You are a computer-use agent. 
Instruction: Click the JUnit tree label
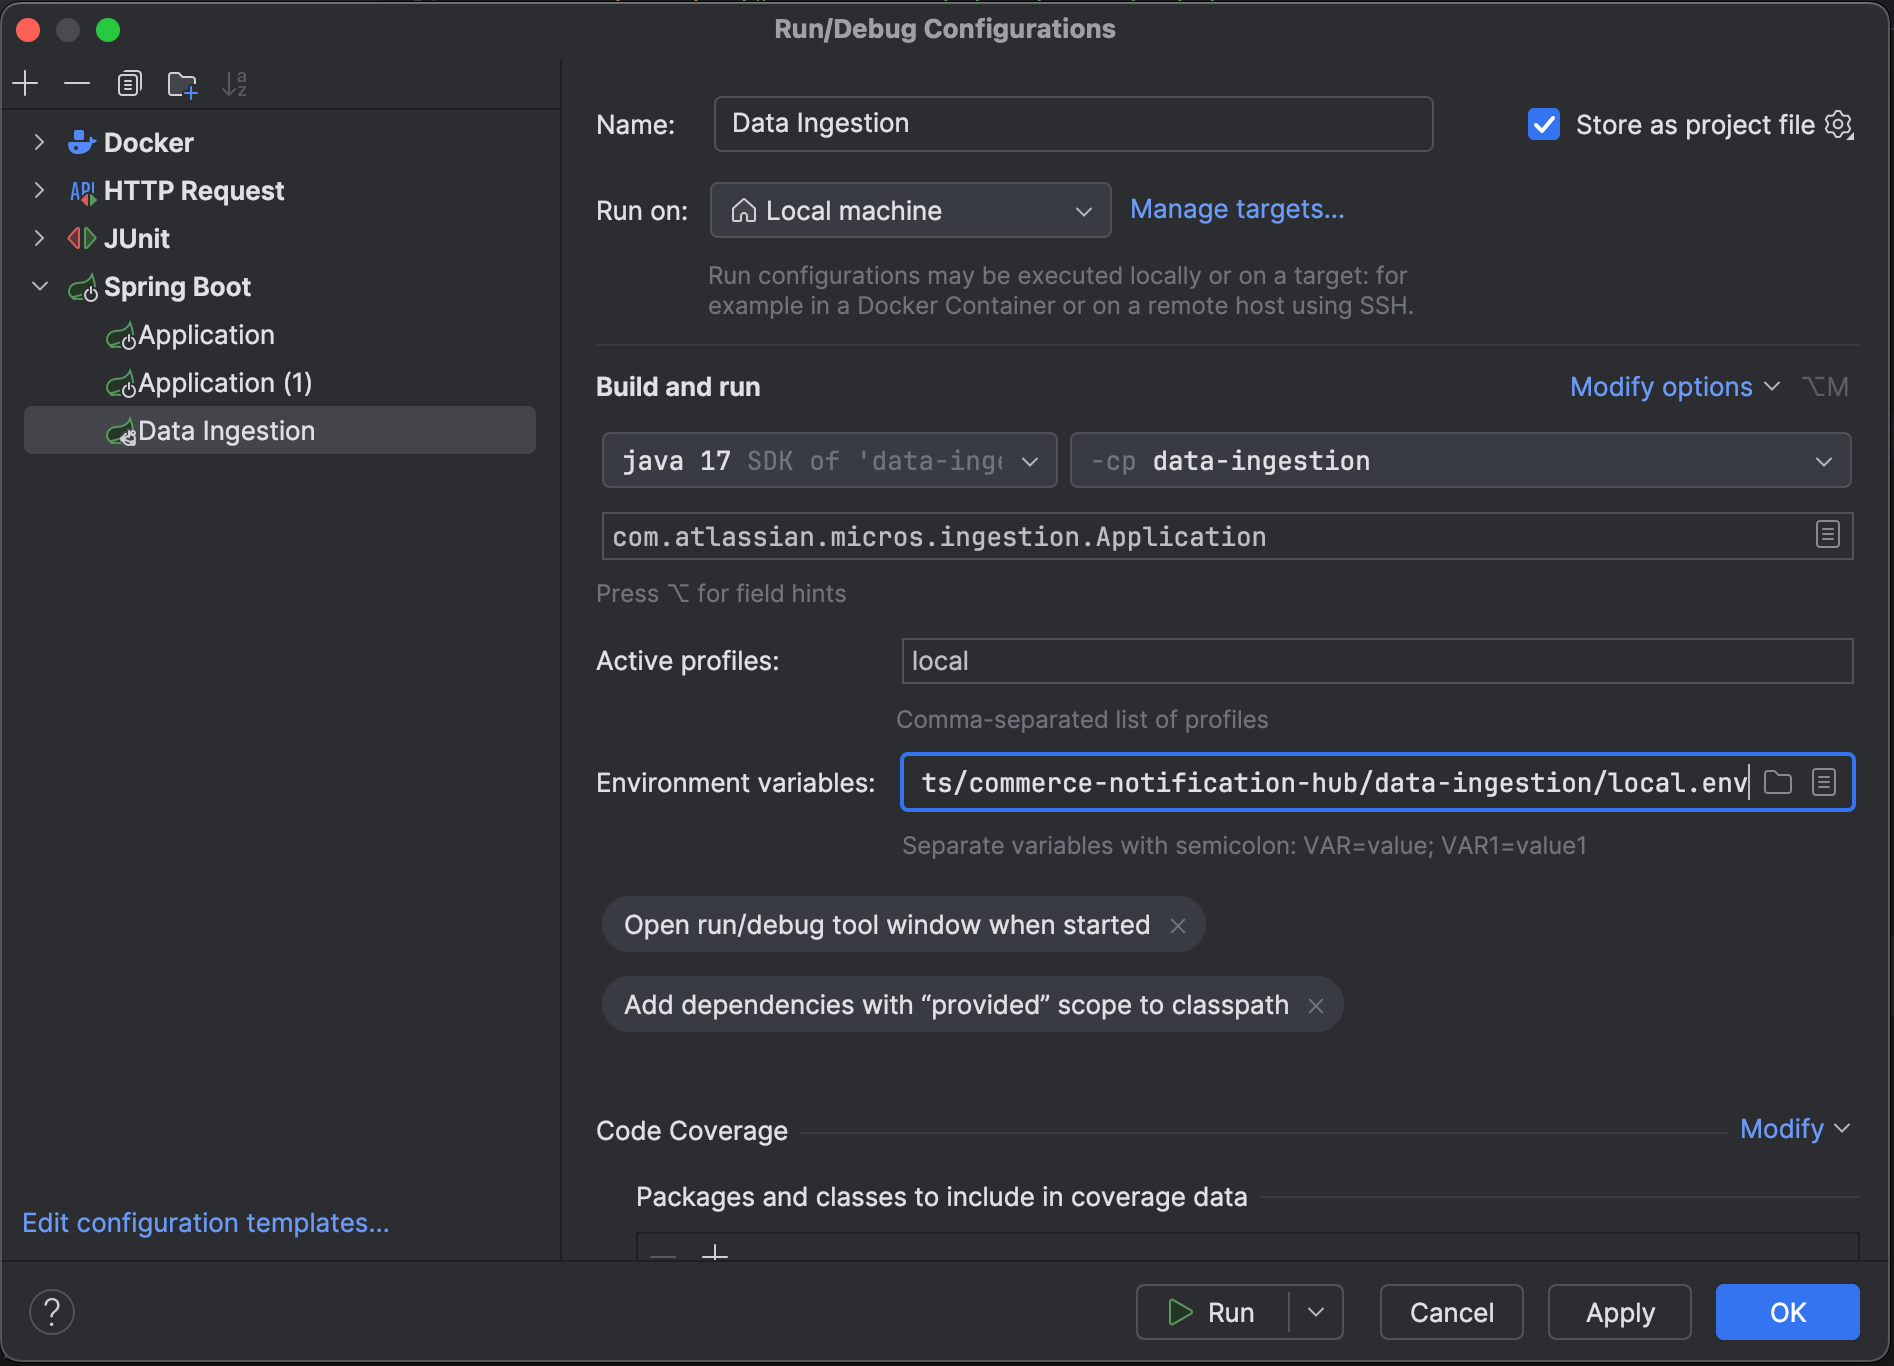pyautogui.click(x=137, y=239)
